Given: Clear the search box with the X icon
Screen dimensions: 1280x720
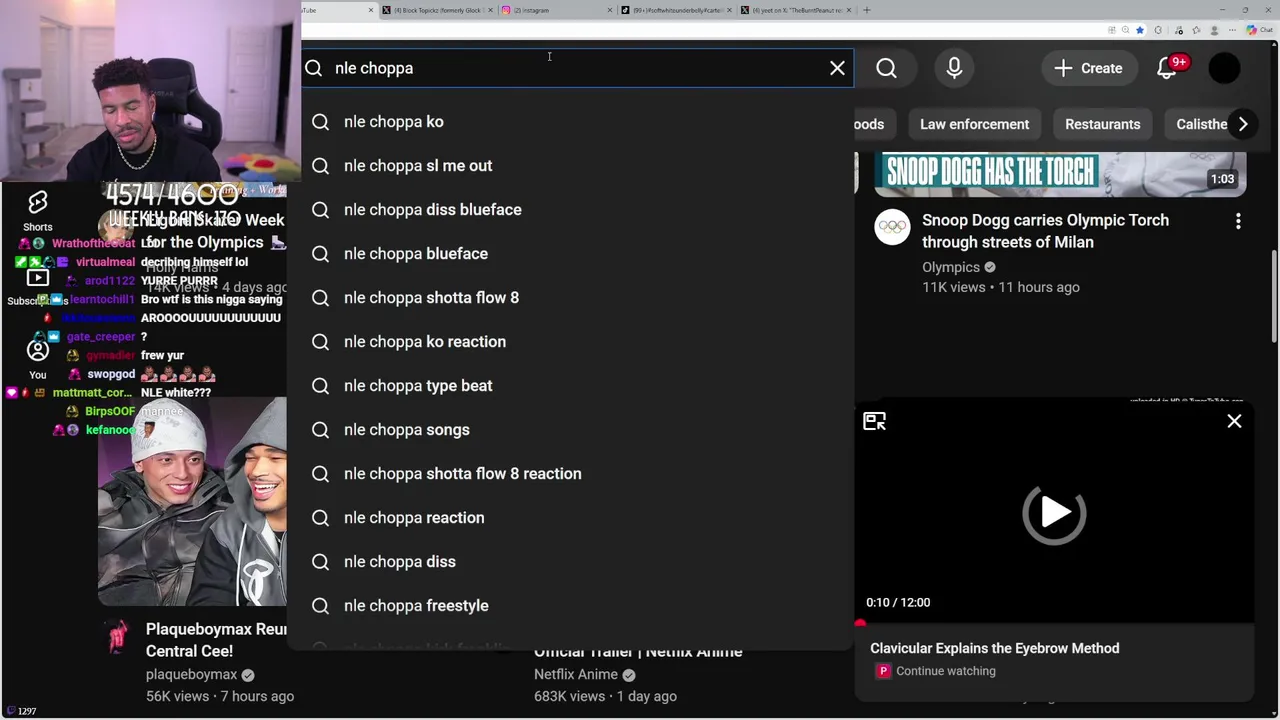Looking at the screenshot, I should point(837,68).
